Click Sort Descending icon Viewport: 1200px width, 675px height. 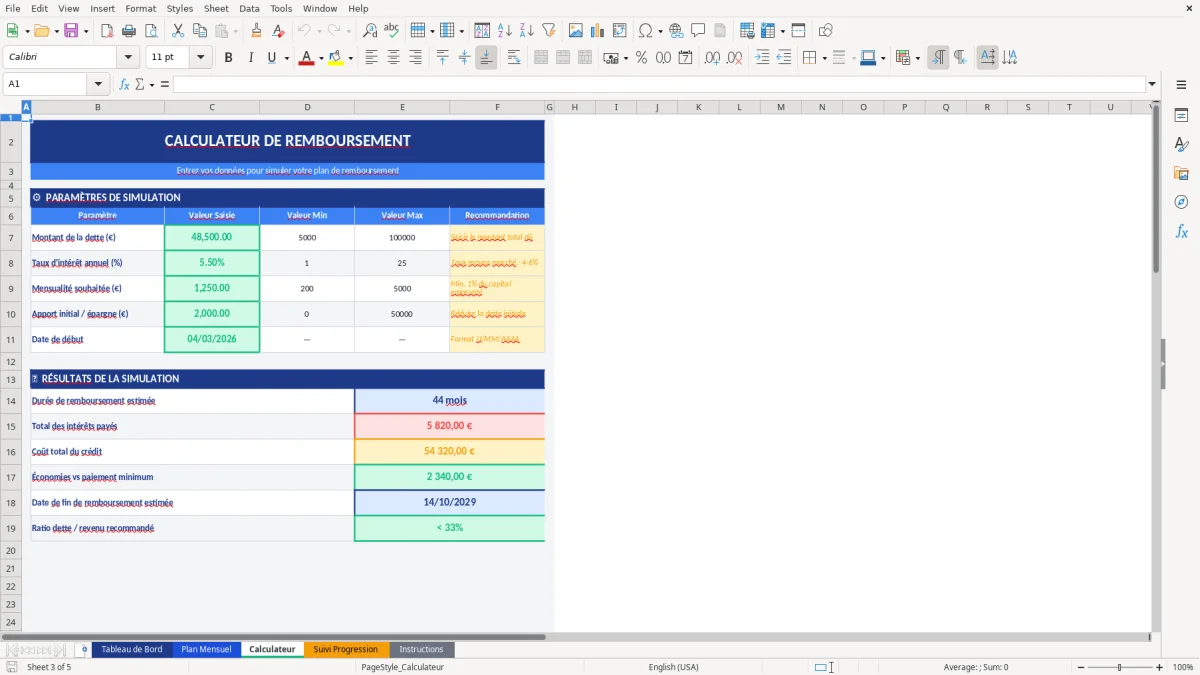(526, 30)
